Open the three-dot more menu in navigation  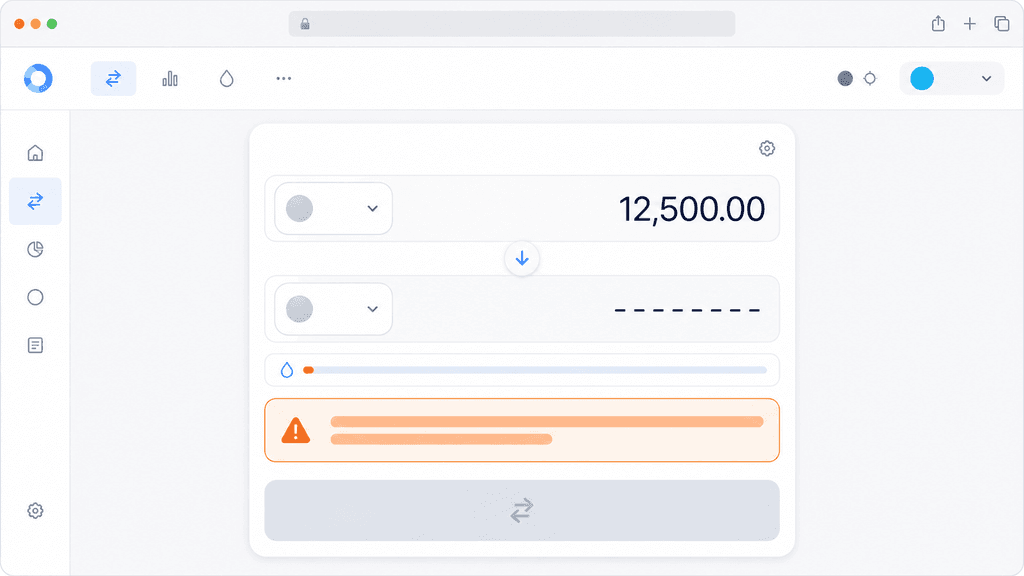[283, 78]
